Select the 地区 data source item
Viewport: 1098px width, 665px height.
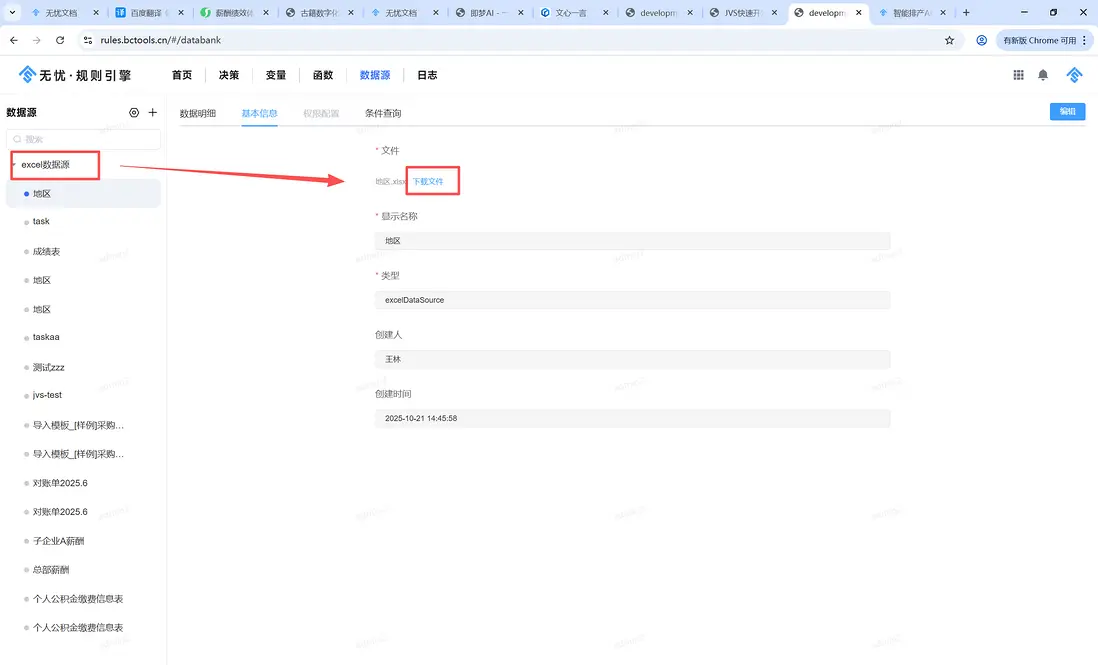[x=41, y=192]
